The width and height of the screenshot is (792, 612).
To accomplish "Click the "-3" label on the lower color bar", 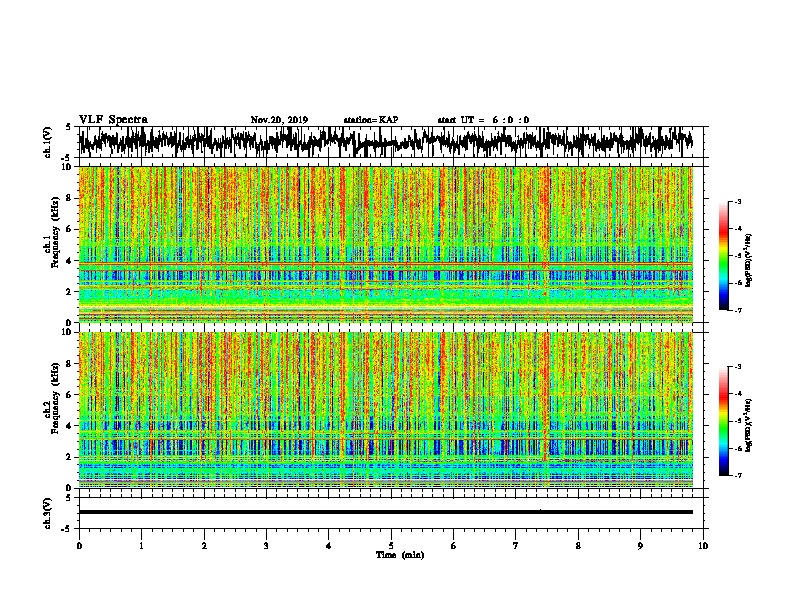I will point(738,367).
